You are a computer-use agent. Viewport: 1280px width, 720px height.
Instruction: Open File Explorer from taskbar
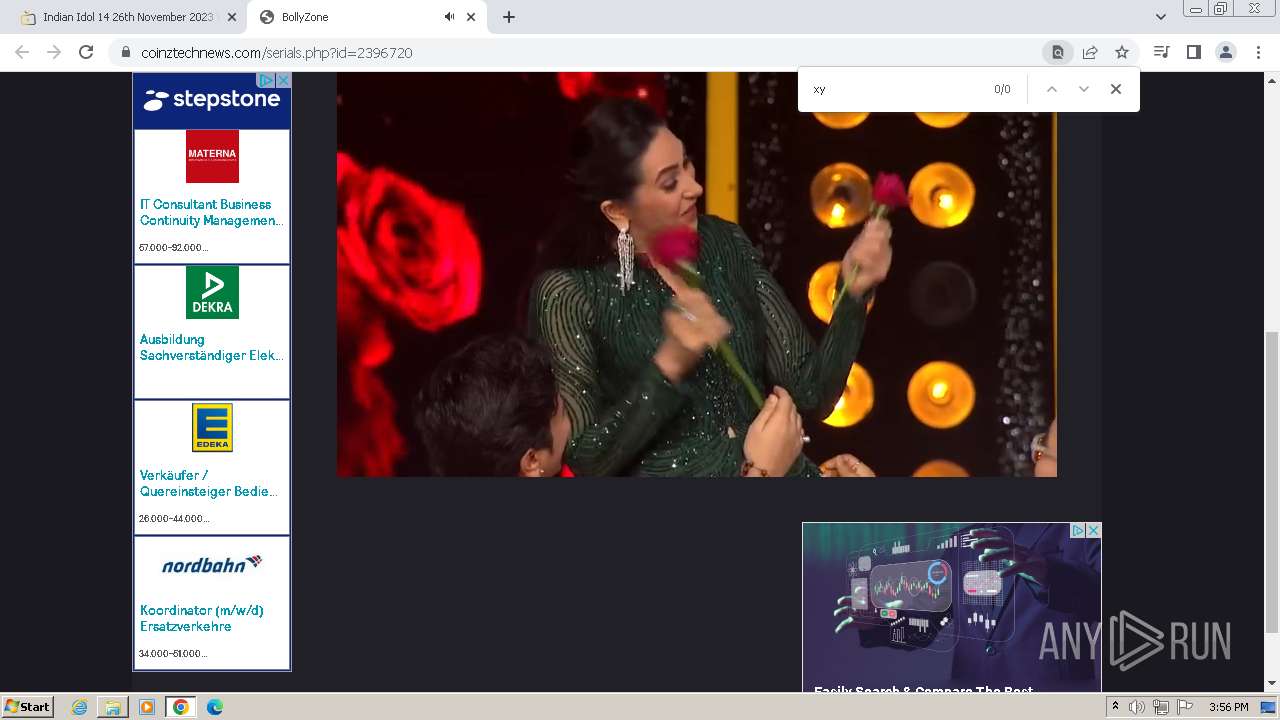click(x=113, y=707)
